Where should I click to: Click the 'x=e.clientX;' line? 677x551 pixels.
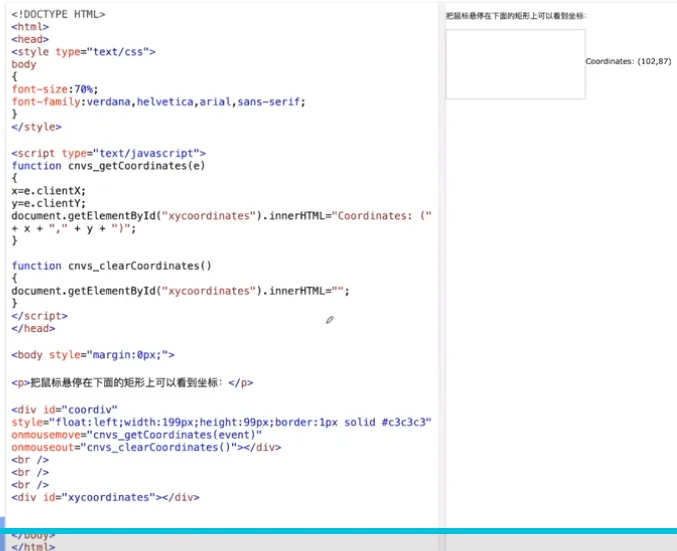coord(49,191)
